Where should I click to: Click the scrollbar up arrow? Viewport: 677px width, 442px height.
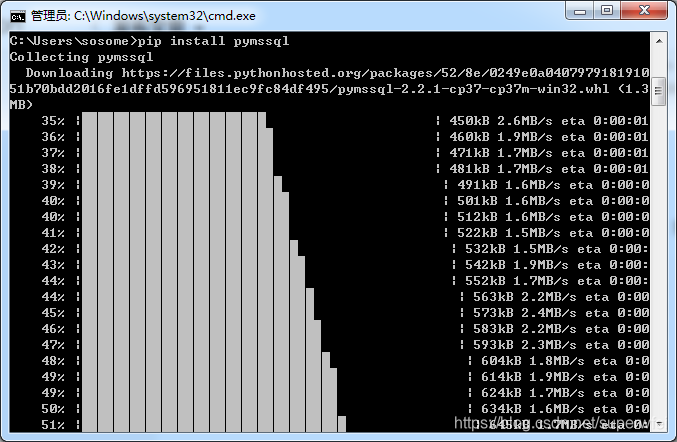[659, 41]
